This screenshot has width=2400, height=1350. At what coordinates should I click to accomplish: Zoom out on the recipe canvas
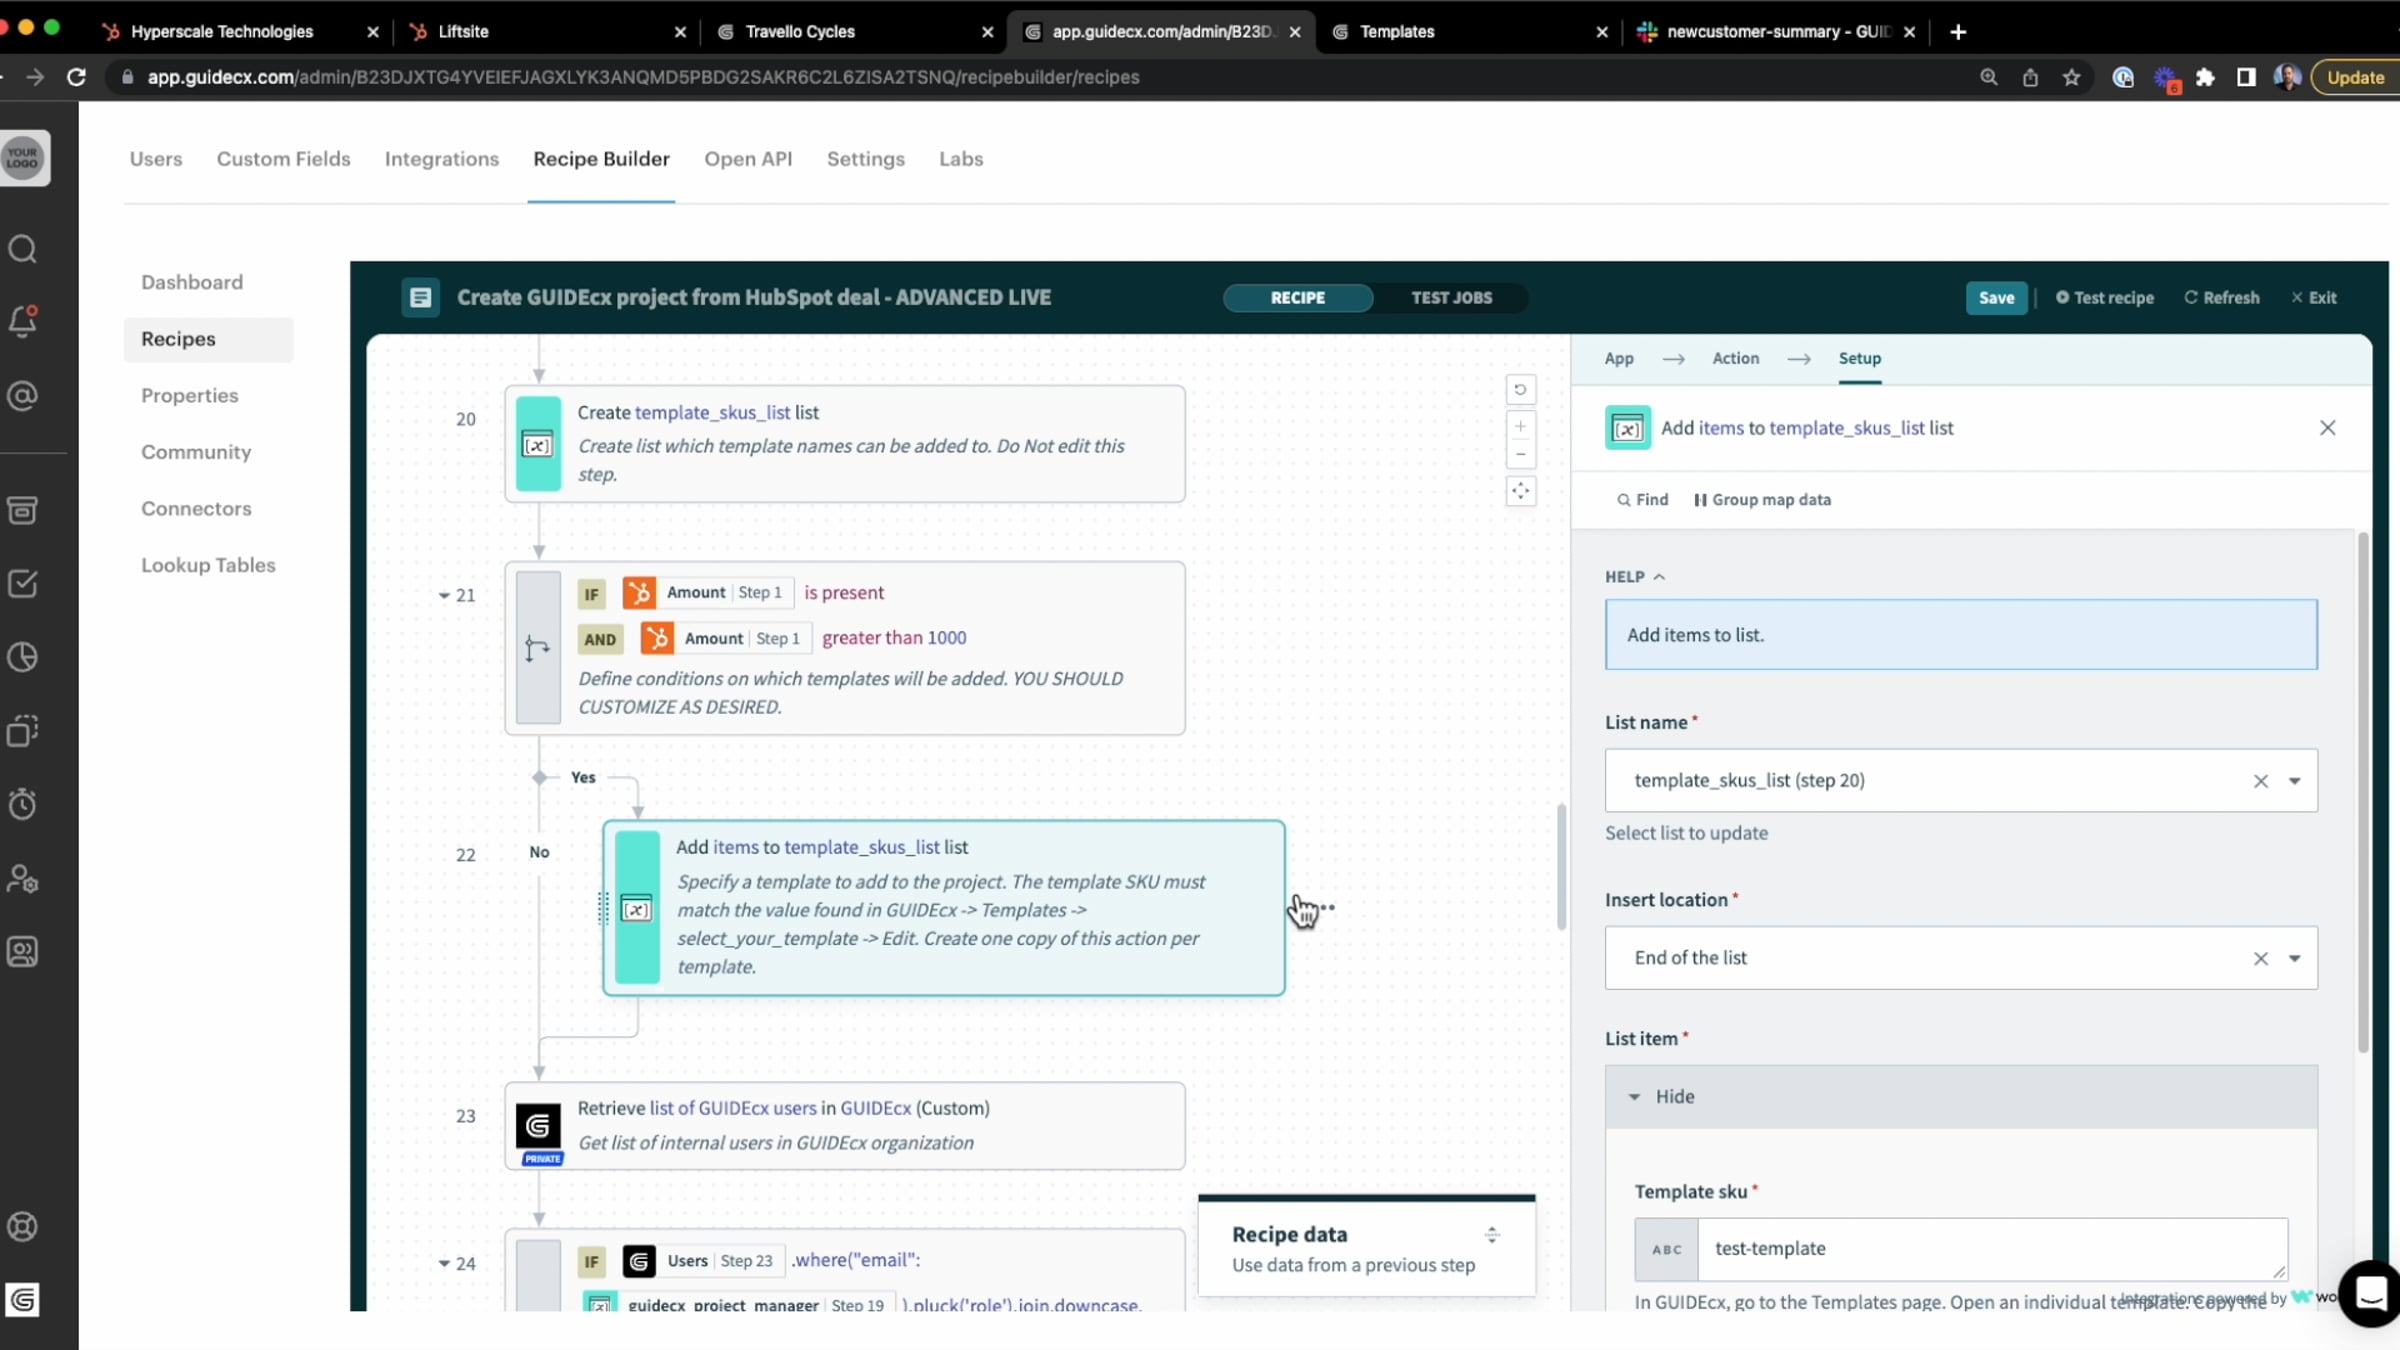[x=1520, y=454]
